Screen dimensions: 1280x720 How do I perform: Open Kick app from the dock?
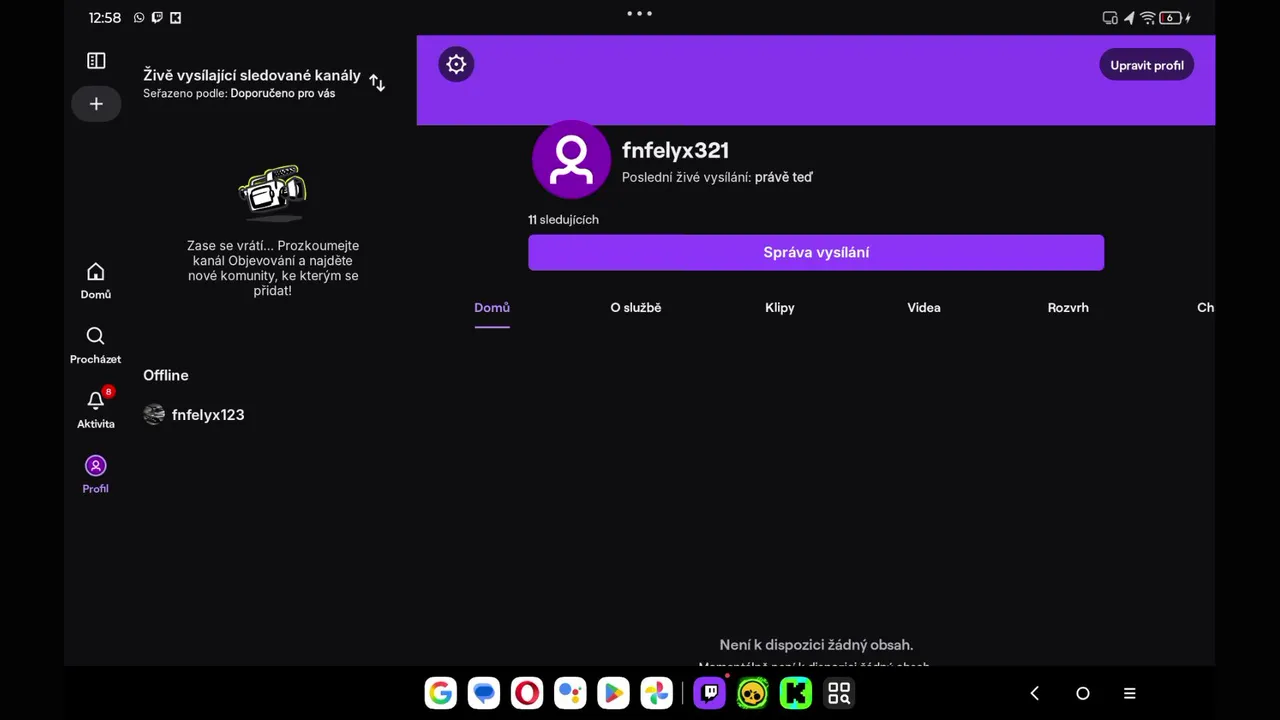pos(796,693)
